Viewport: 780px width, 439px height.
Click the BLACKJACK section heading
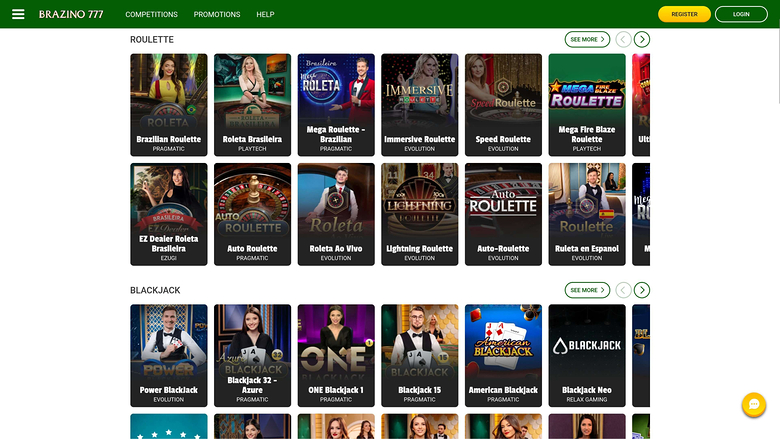pyautogui.click(x=155, y=290)
